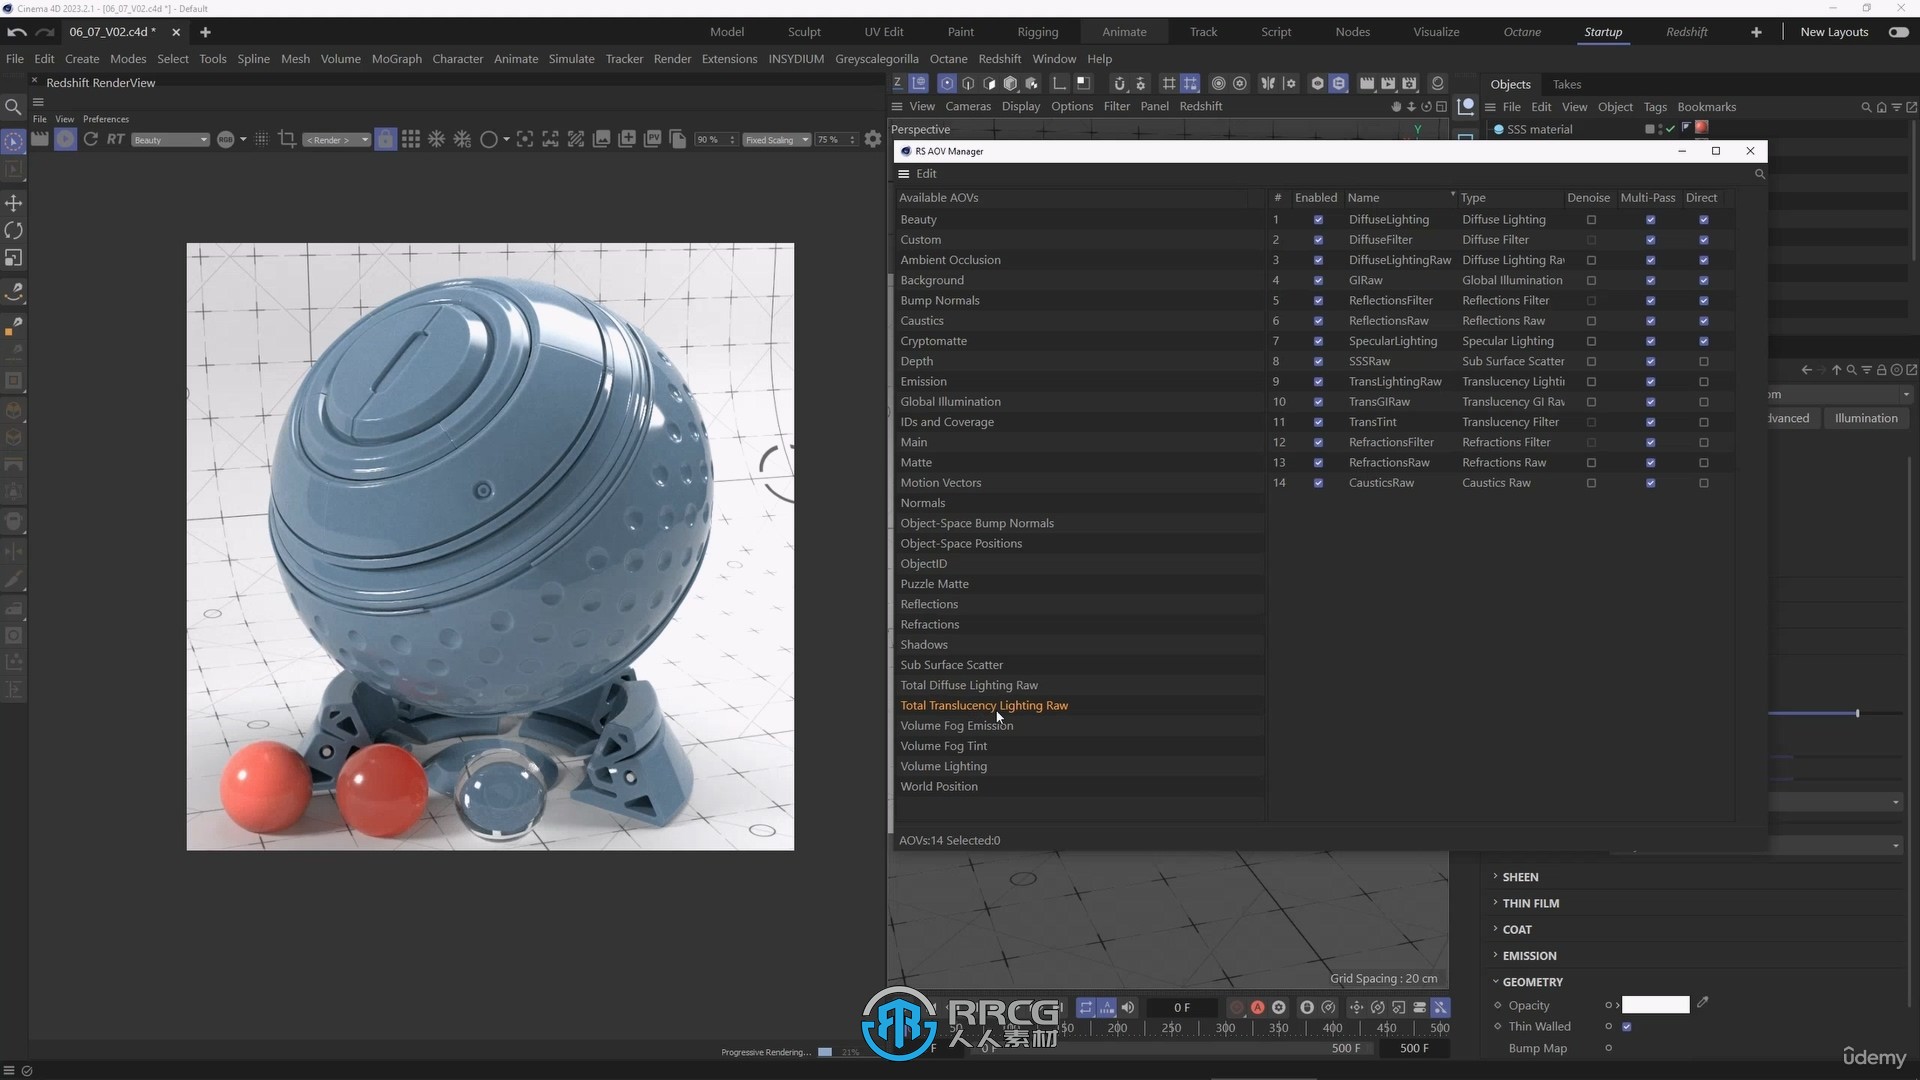Check Direct output for TransTint AOV
This screenshot has height=1080, width=1920.
(x=1703, y=422)
